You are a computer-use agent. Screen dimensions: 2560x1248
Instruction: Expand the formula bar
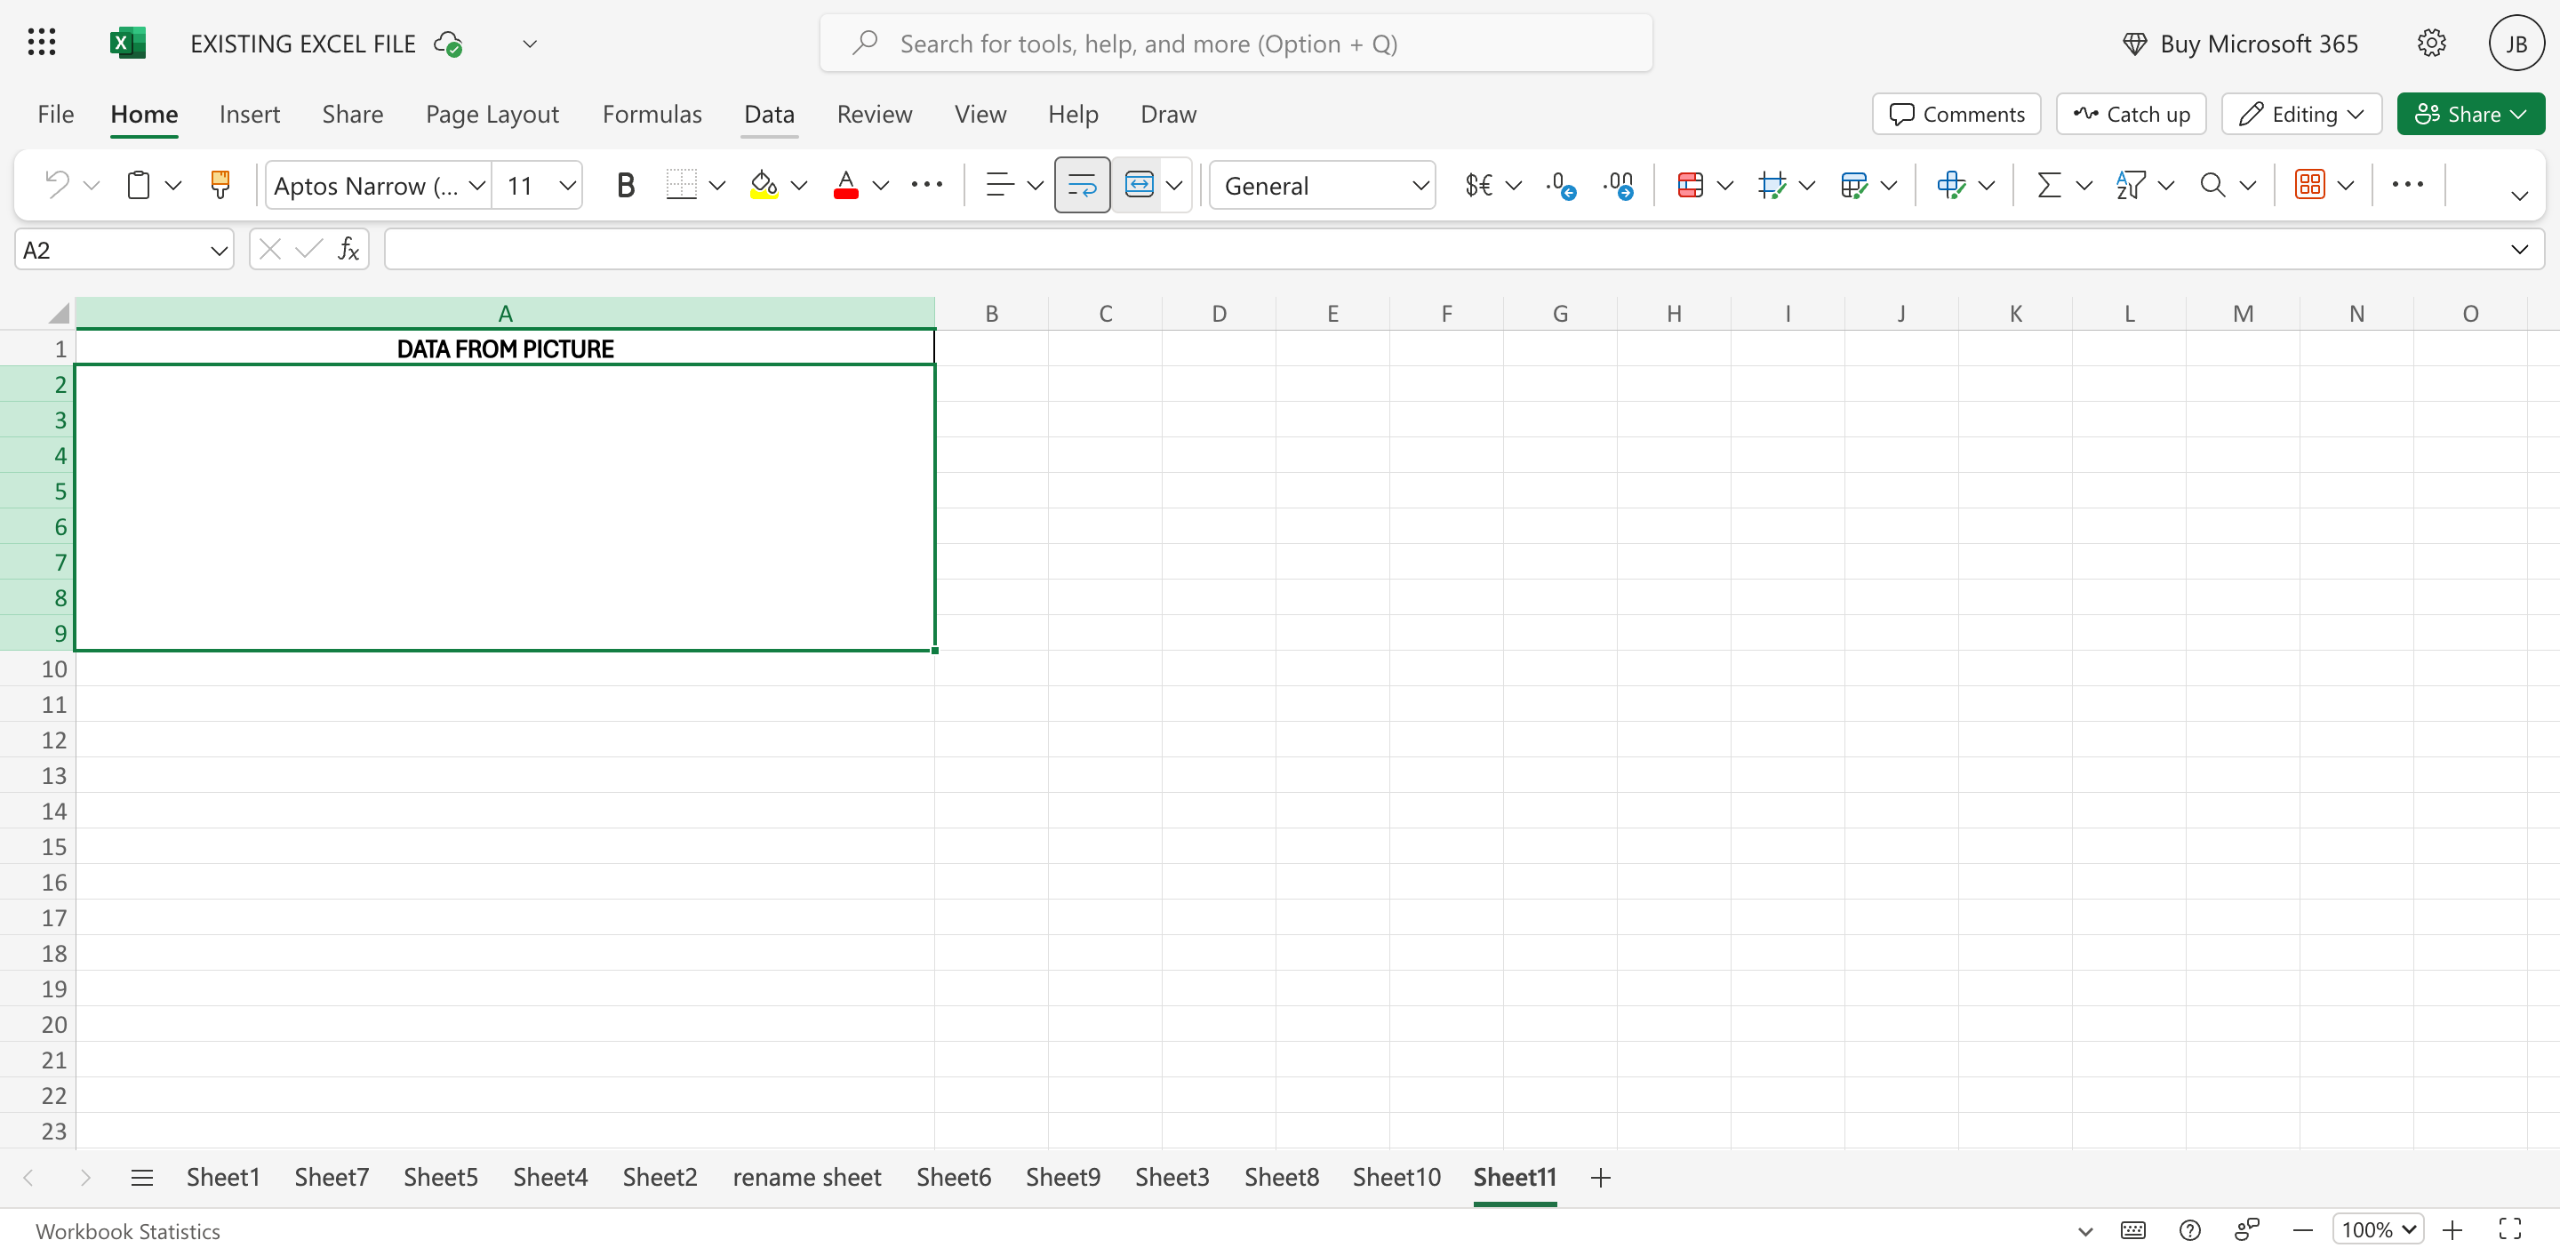[2518, 249]
